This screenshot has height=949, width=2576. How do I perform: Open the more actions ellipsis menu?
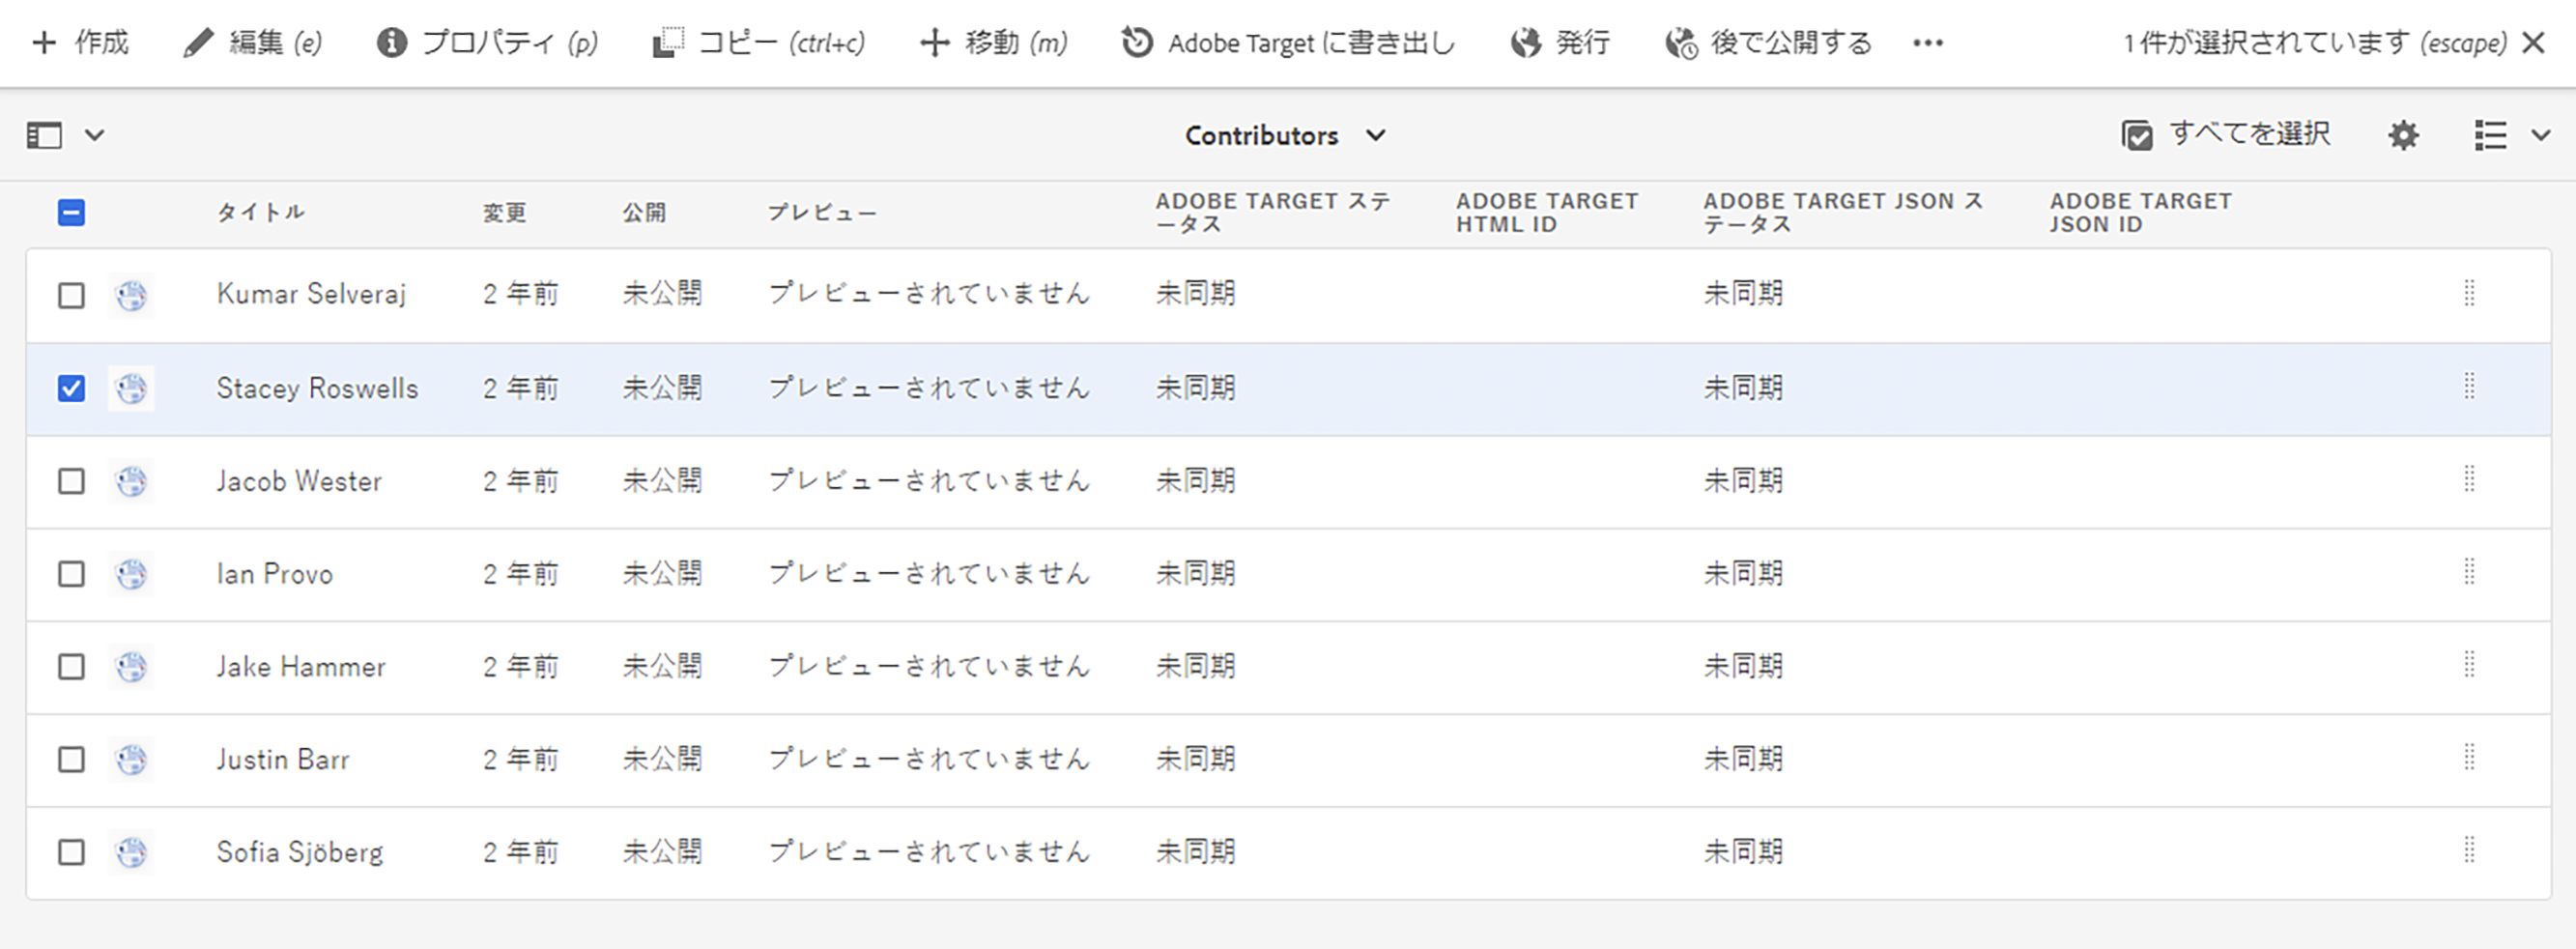pyautogui.click(x=1927, y=43)
